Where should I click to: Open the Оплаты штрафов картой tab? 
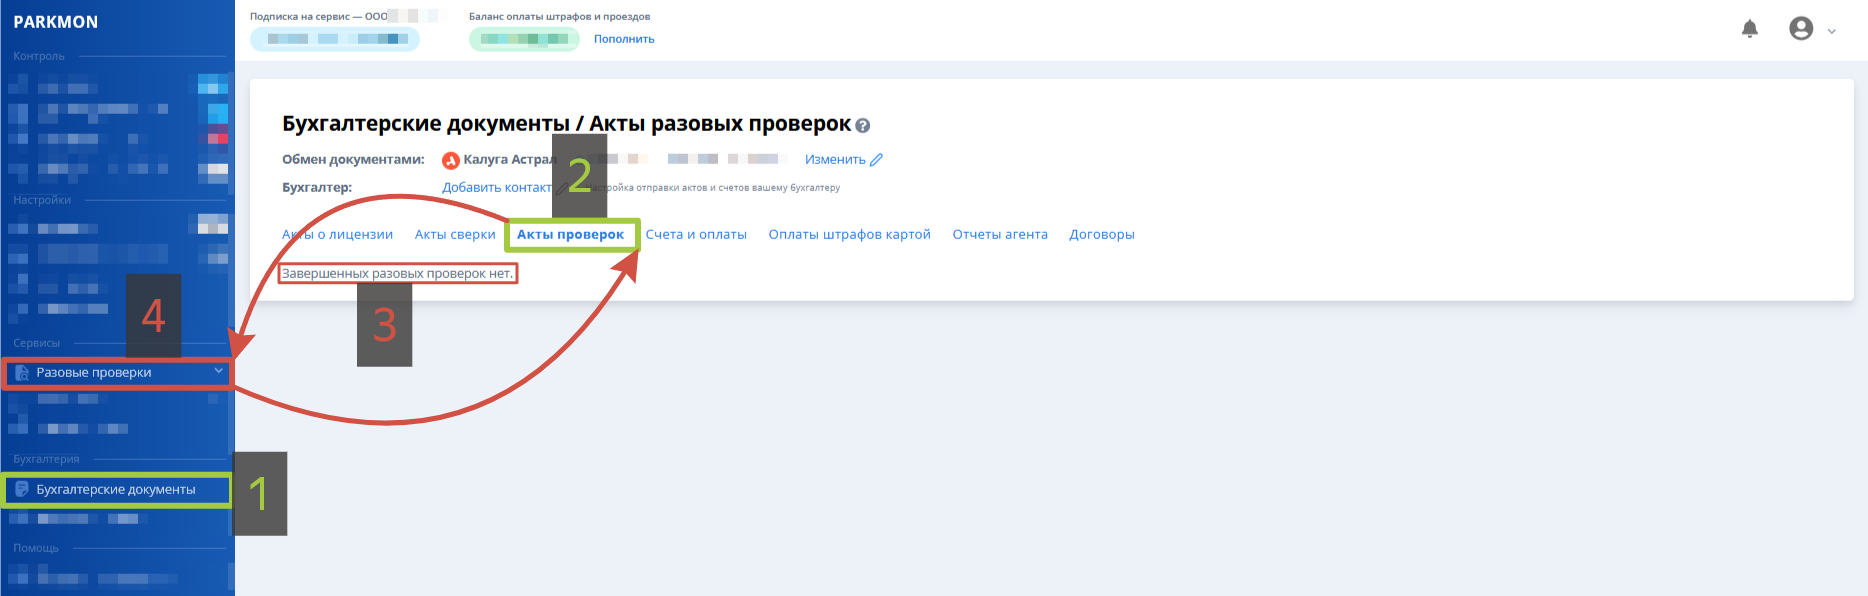coord(849,235)
